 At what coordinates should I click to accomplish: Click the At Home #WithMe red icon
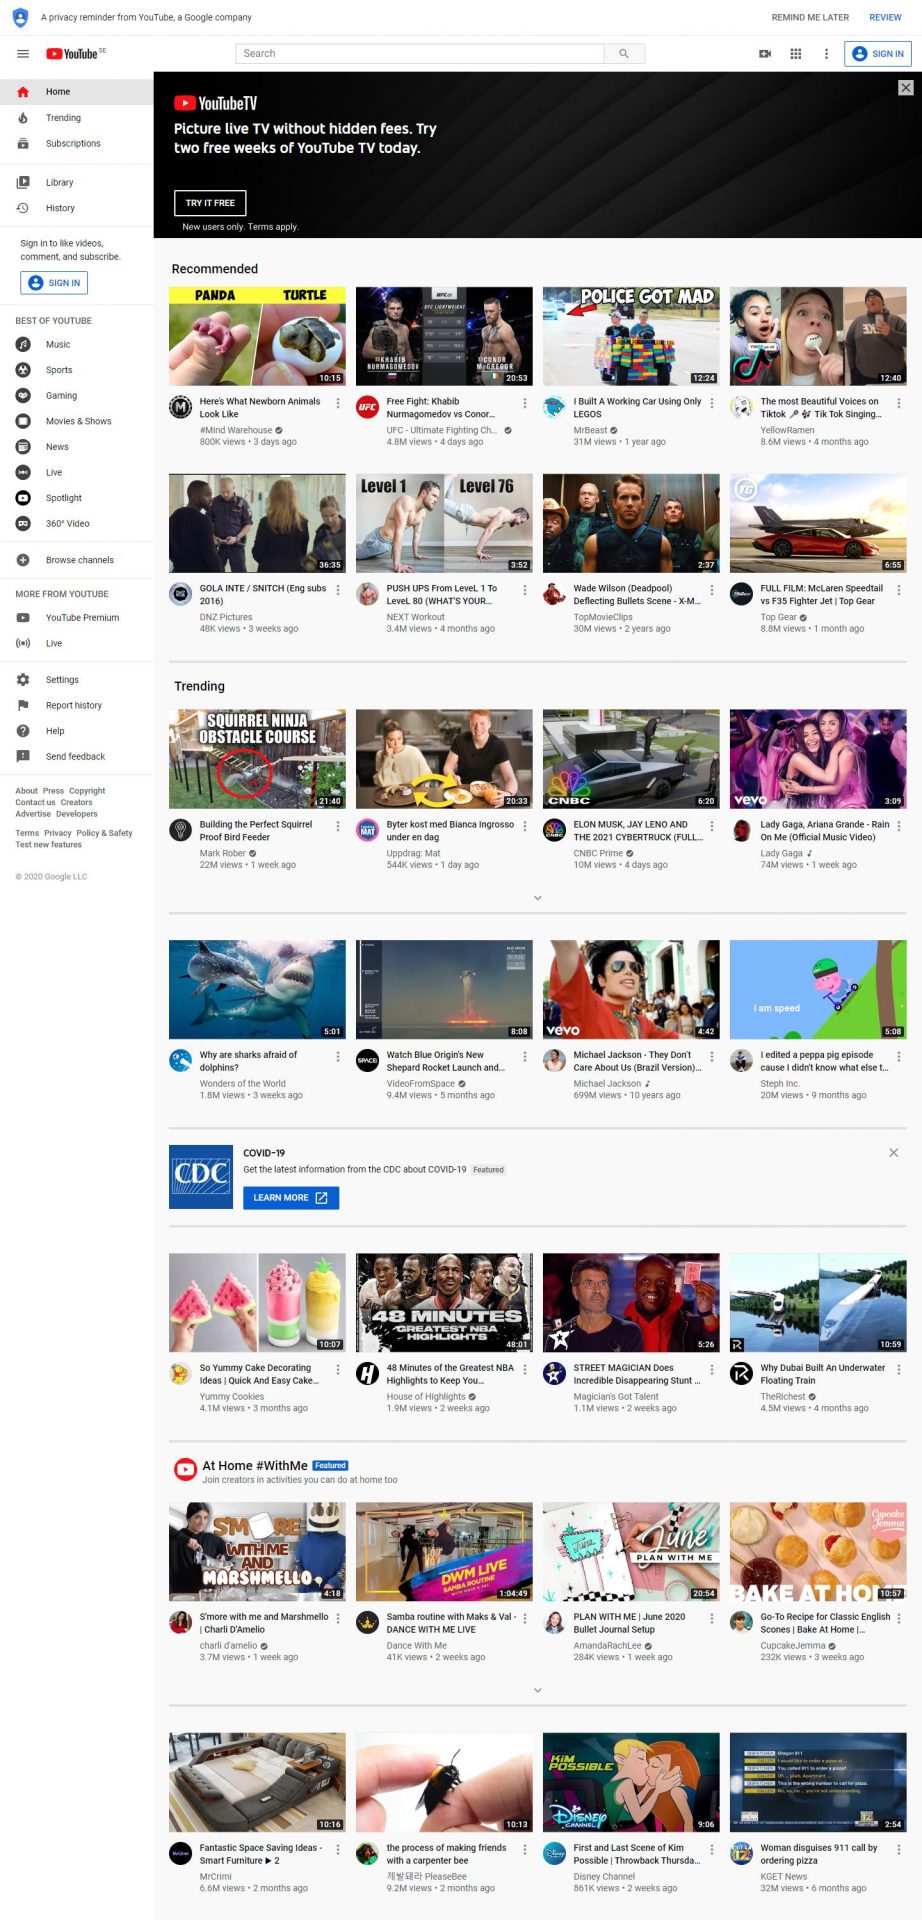coord(185,1469)
